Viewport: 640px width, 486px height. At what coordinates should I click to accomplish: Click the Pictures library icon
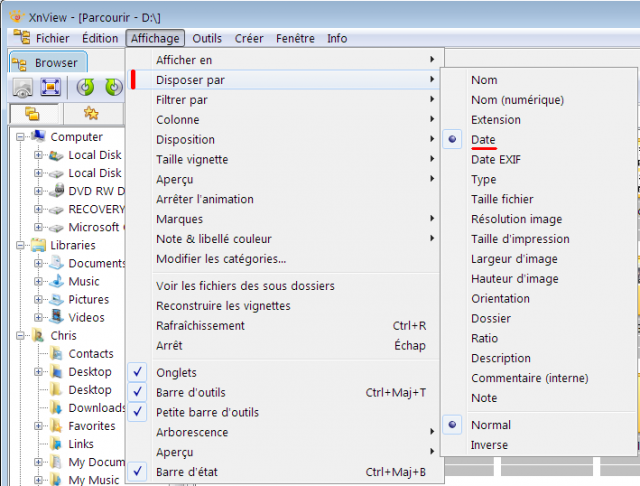pos(56,299)
